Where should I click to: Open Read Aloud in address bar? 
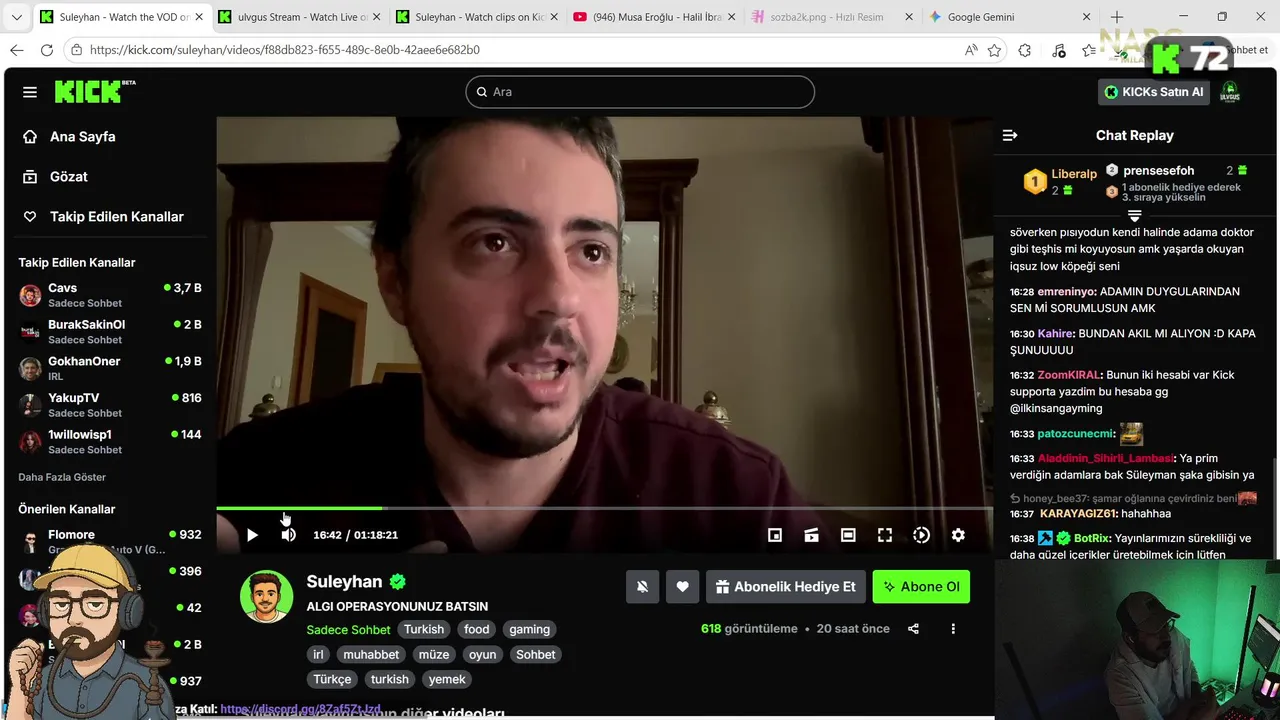971,50
